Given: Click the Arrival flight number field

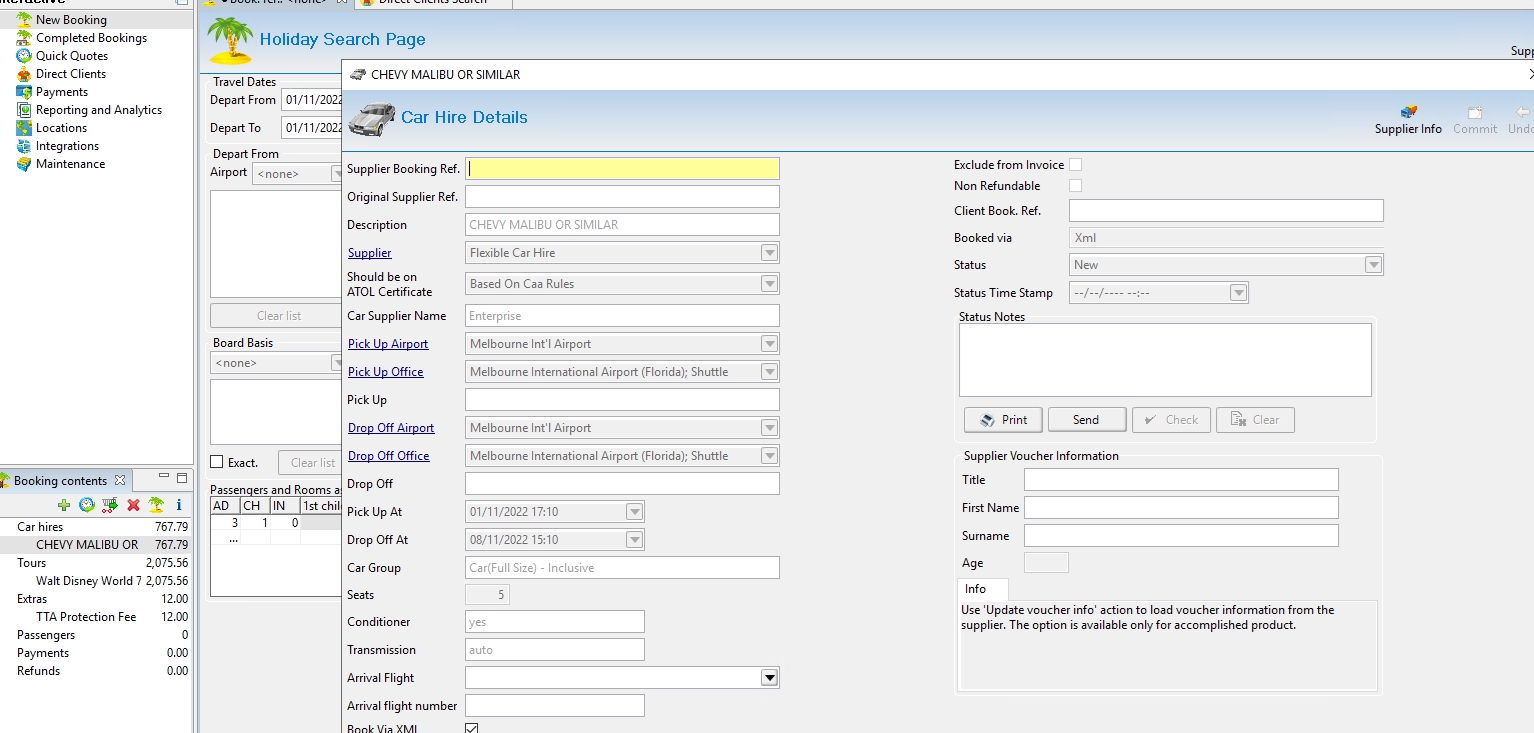Looking at the screenshot, I should (x=555, y=706).
